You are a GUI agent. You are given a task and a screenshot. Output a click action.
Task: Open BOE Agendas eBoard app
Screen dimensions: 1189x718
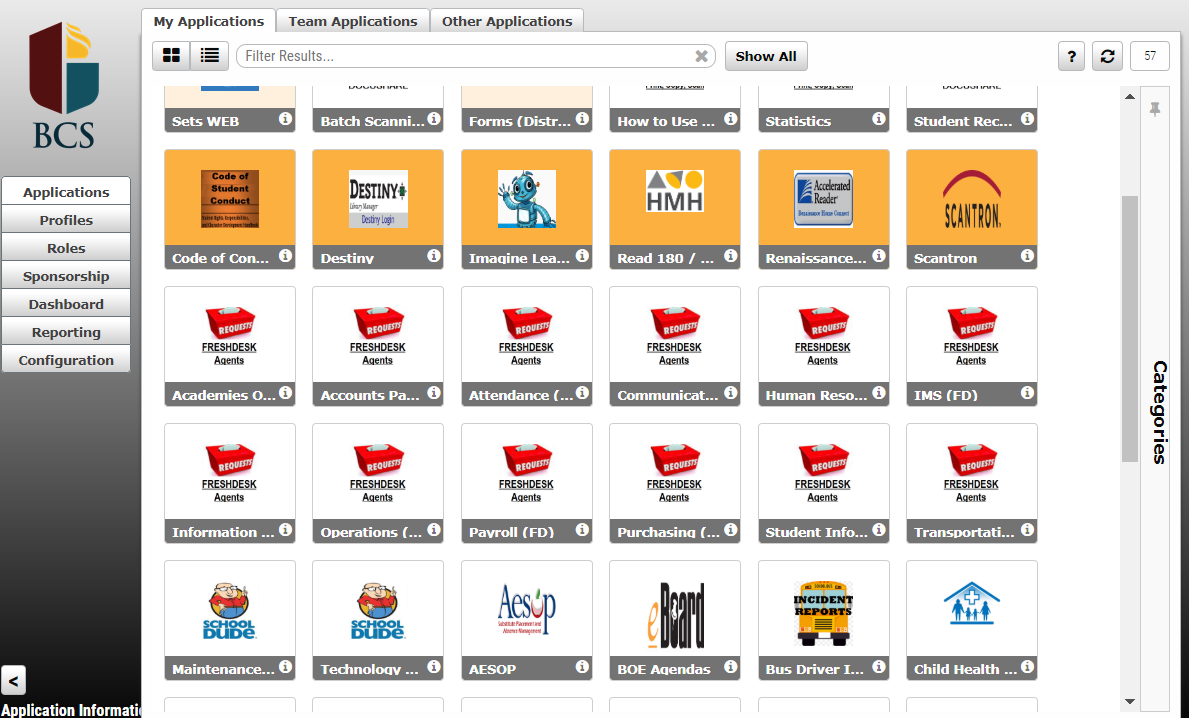click(675, 621)
